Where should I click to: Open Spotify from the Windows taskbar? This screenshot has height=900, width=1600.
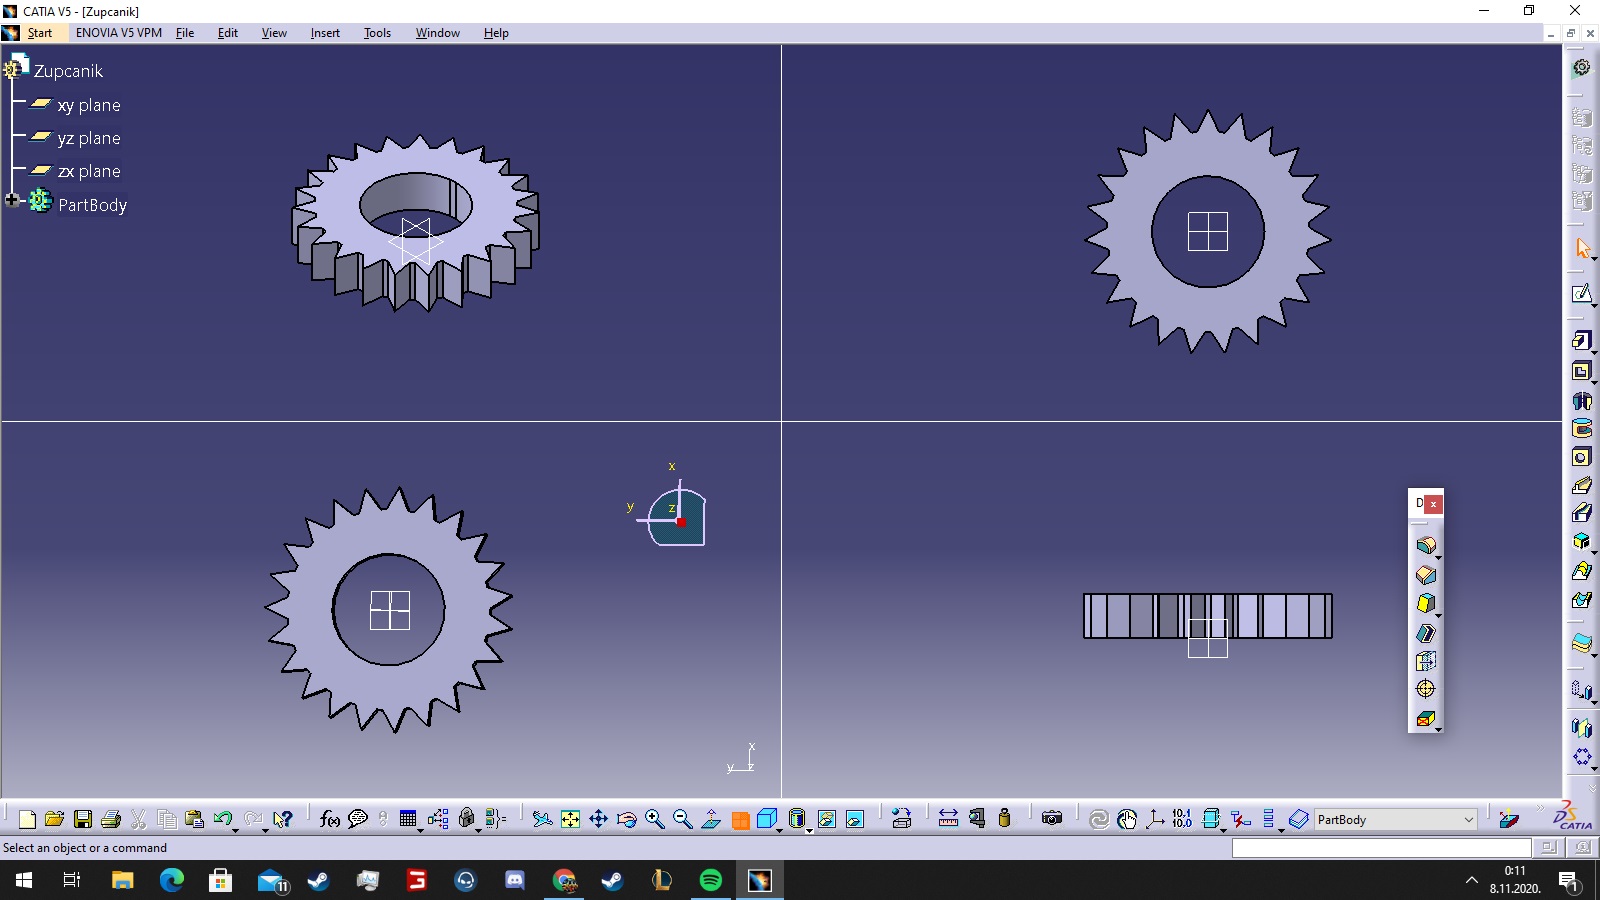(710, 880)
